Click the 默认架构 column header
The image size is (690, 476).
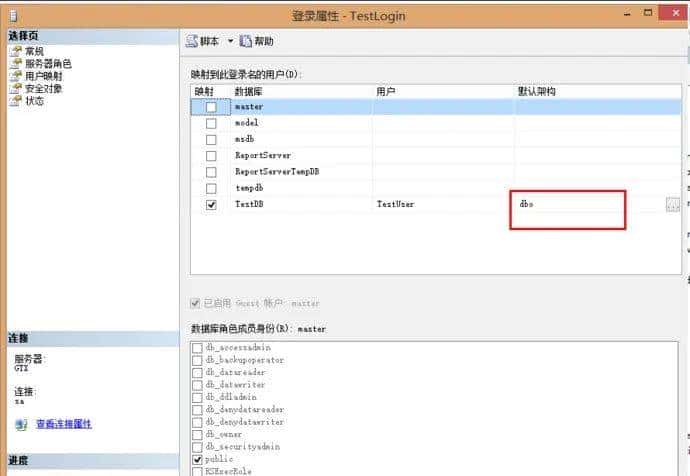tap(537, 92)
